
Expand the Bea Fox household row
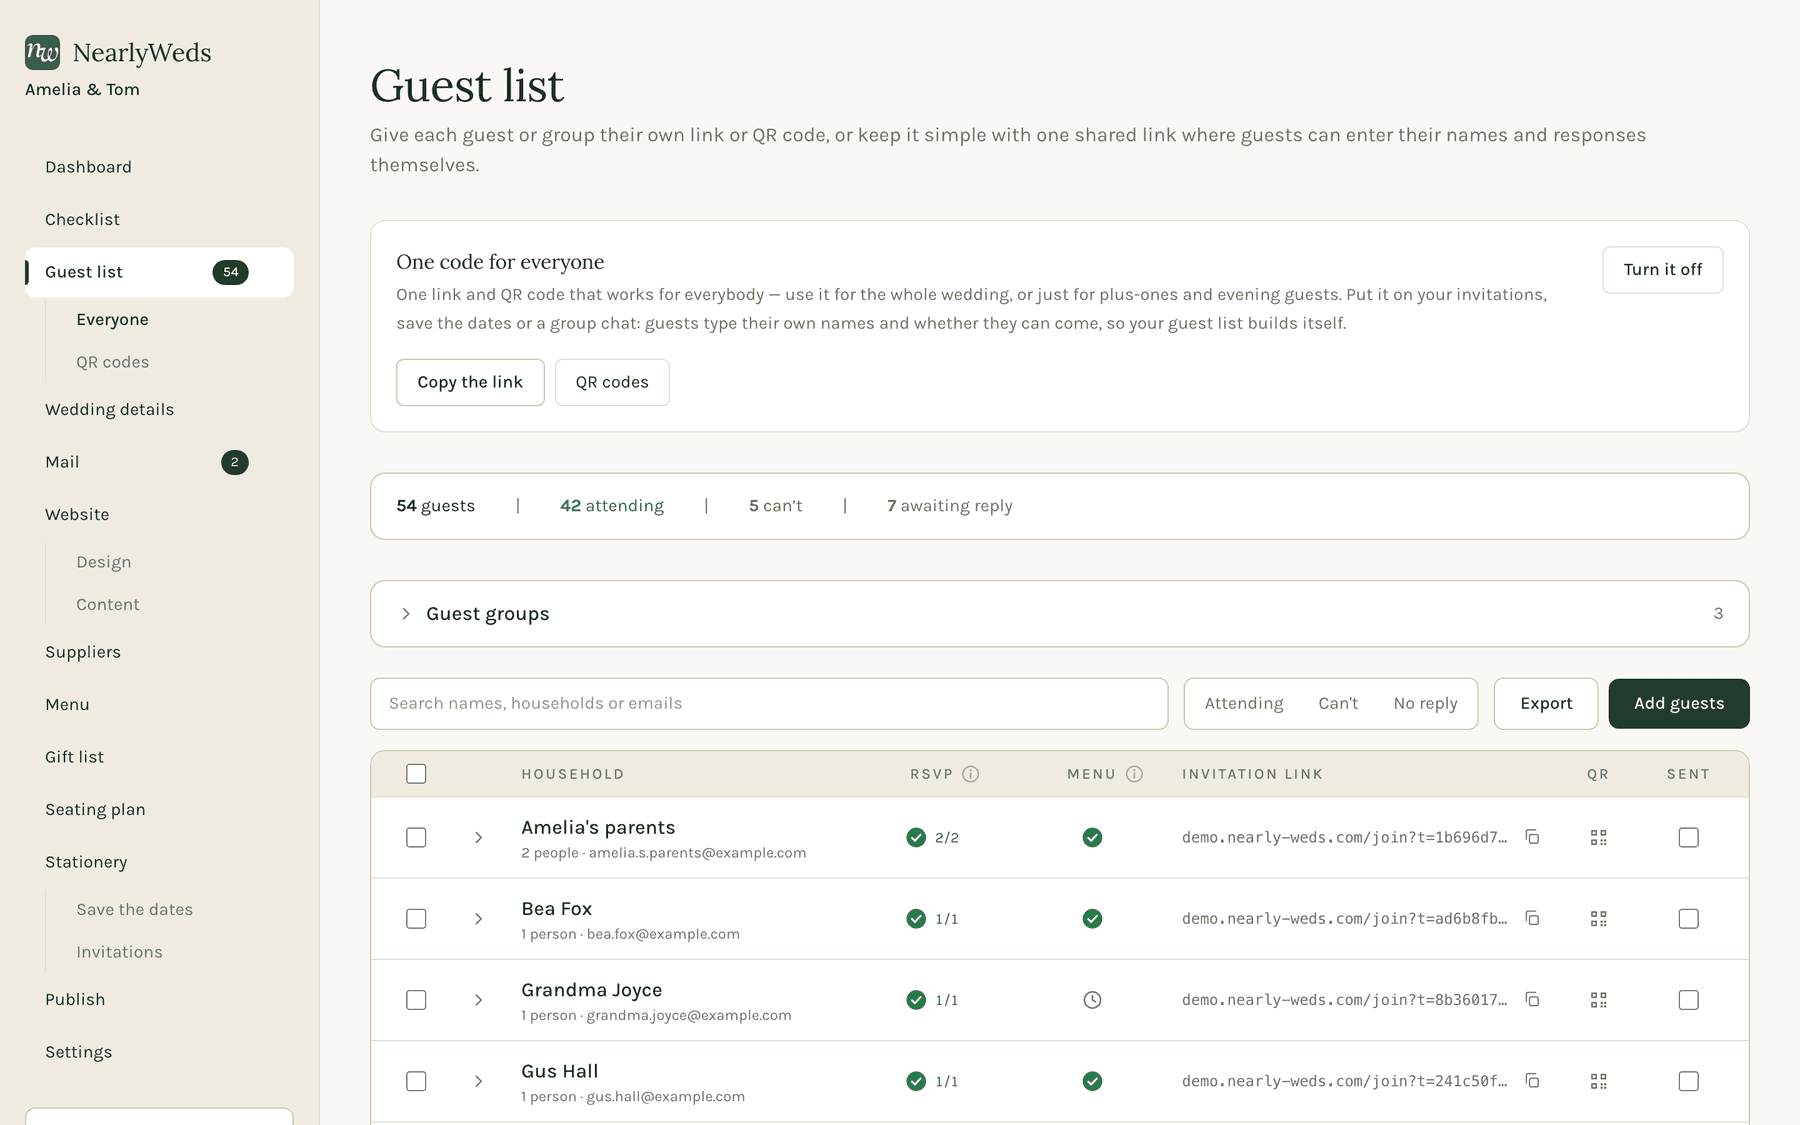pos(478,918)
